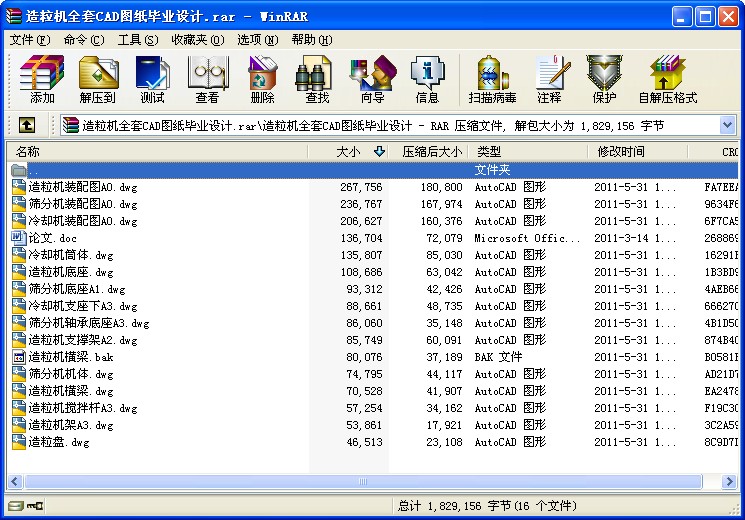Image resolution: width=745 pixels, height=520 pixels.
Task: Click the WinRAR title bar app icon
Action: [14, 16]
